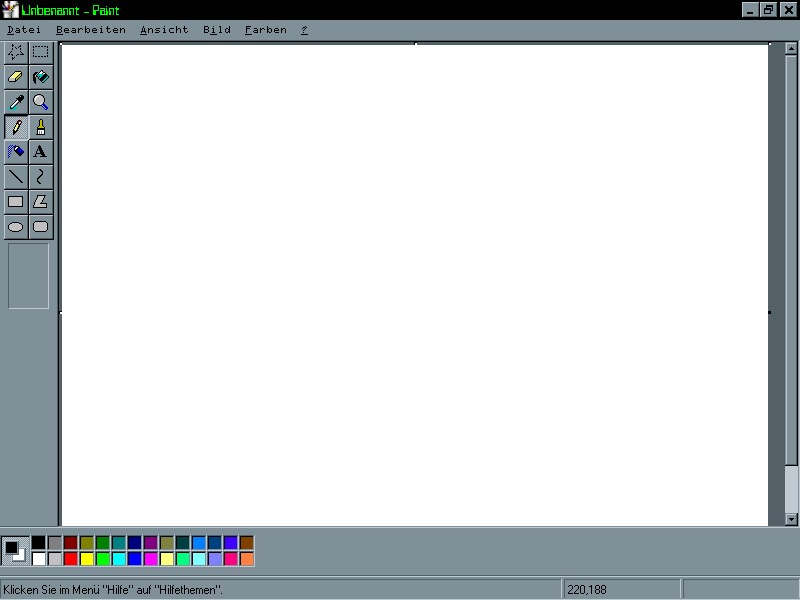Choose the Curve tool
This screenshot has width=800, height=600.
(x=41, y=177)
